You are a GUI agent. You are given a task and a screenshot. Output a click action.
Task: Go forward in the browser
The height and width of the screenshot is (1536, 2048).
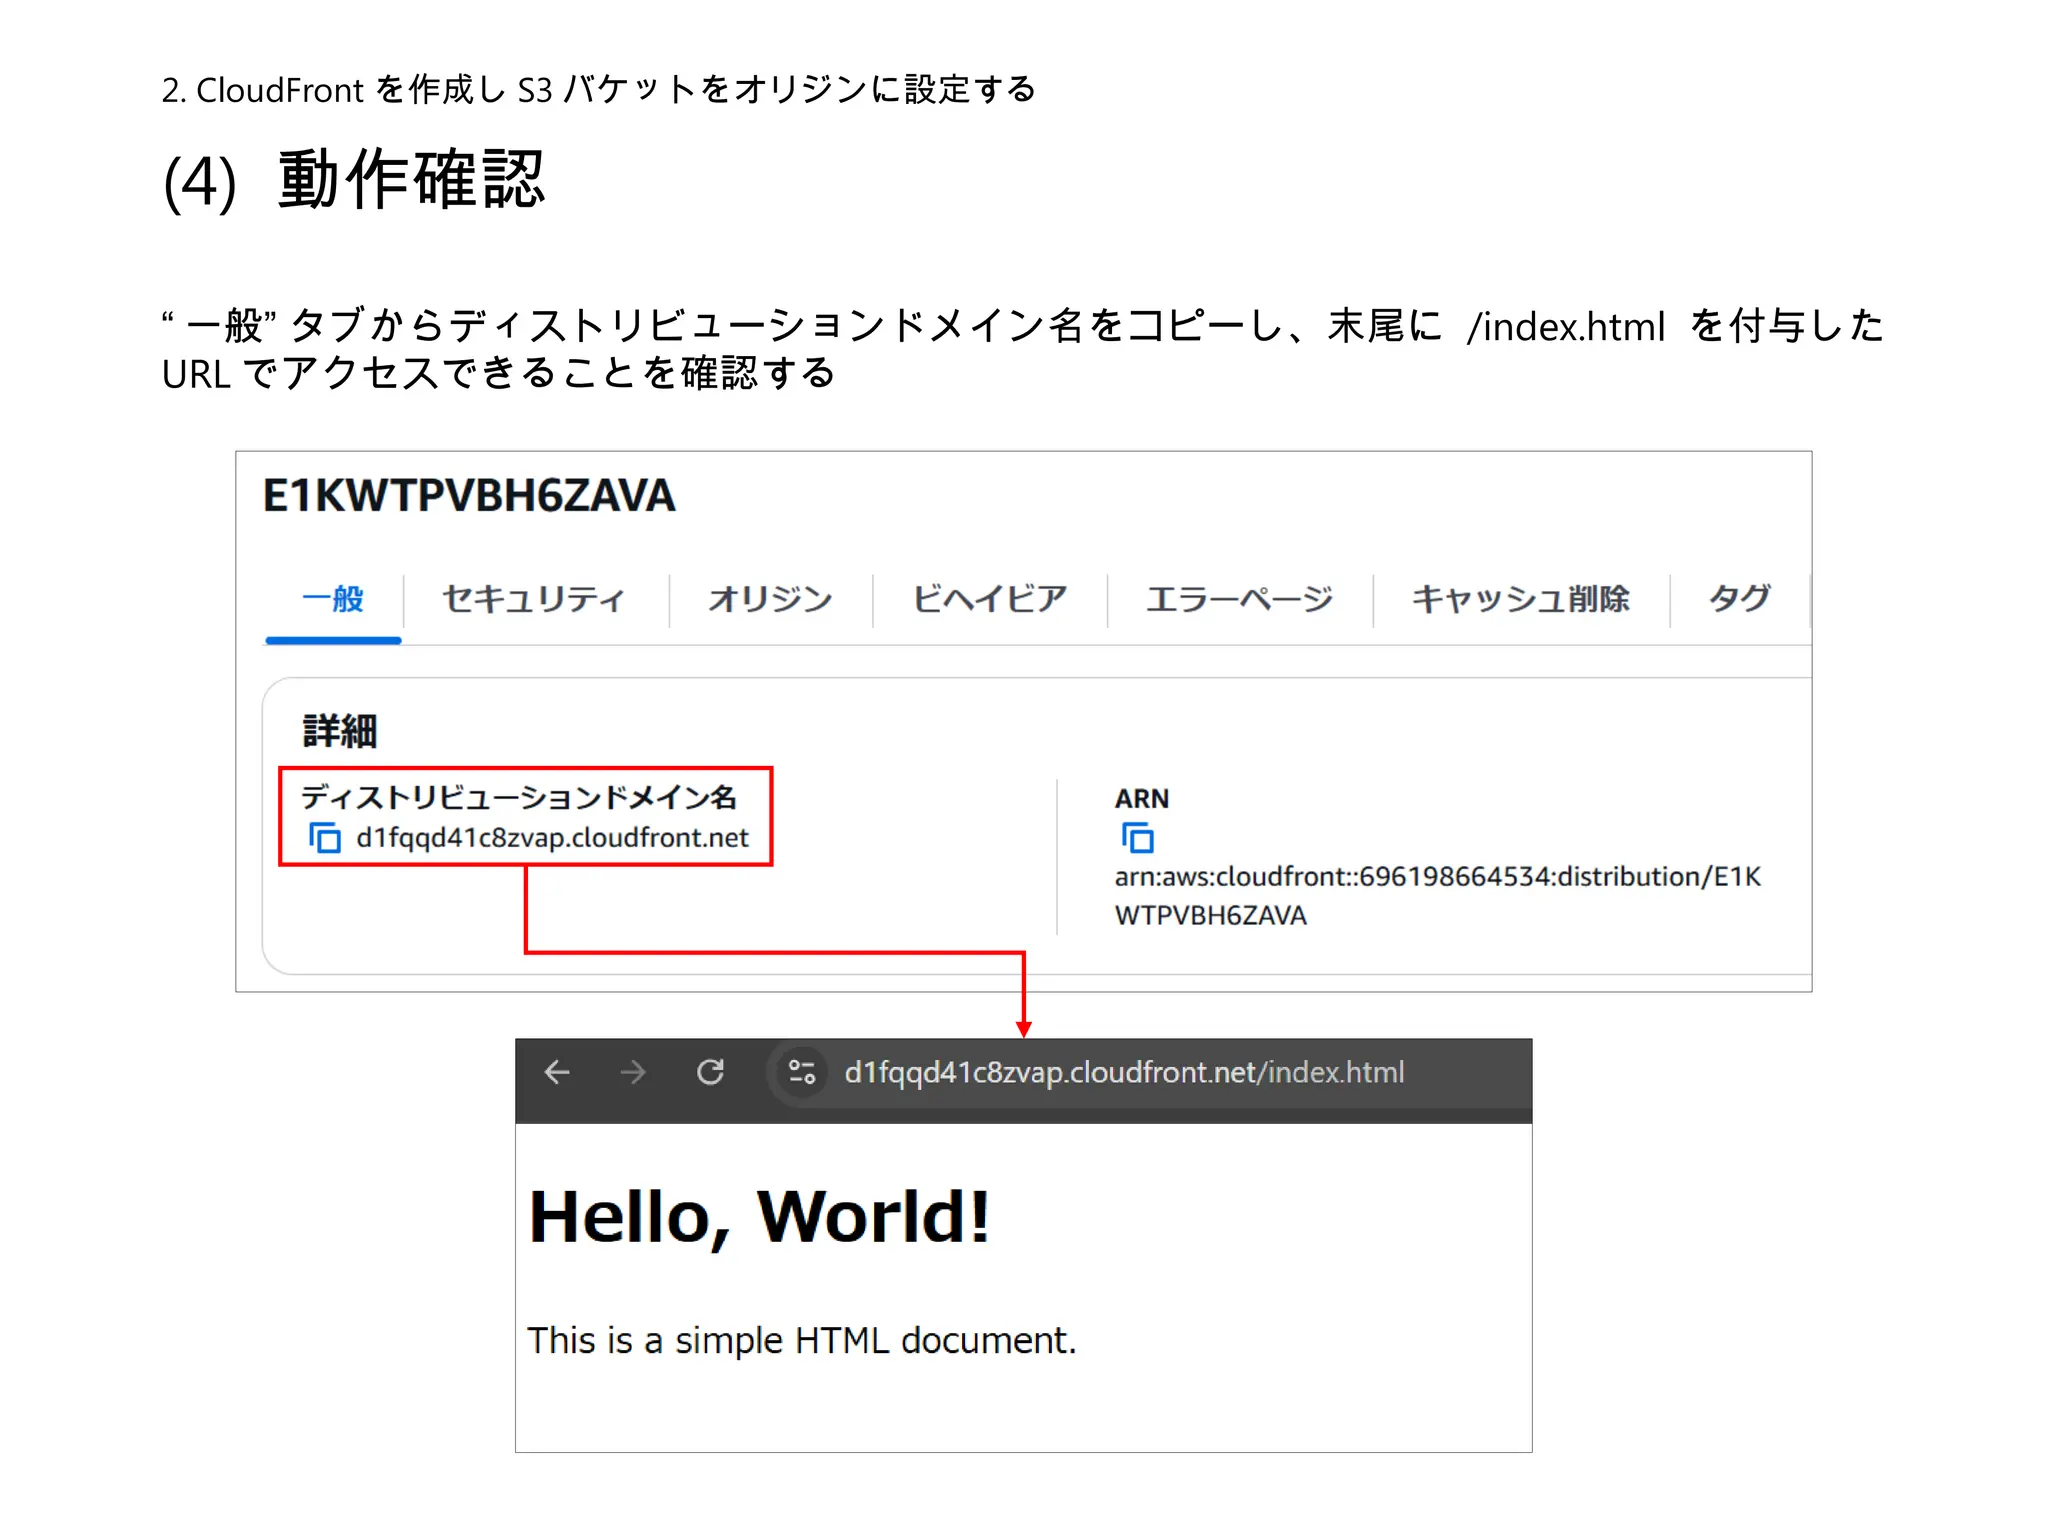coord(633,1072)
